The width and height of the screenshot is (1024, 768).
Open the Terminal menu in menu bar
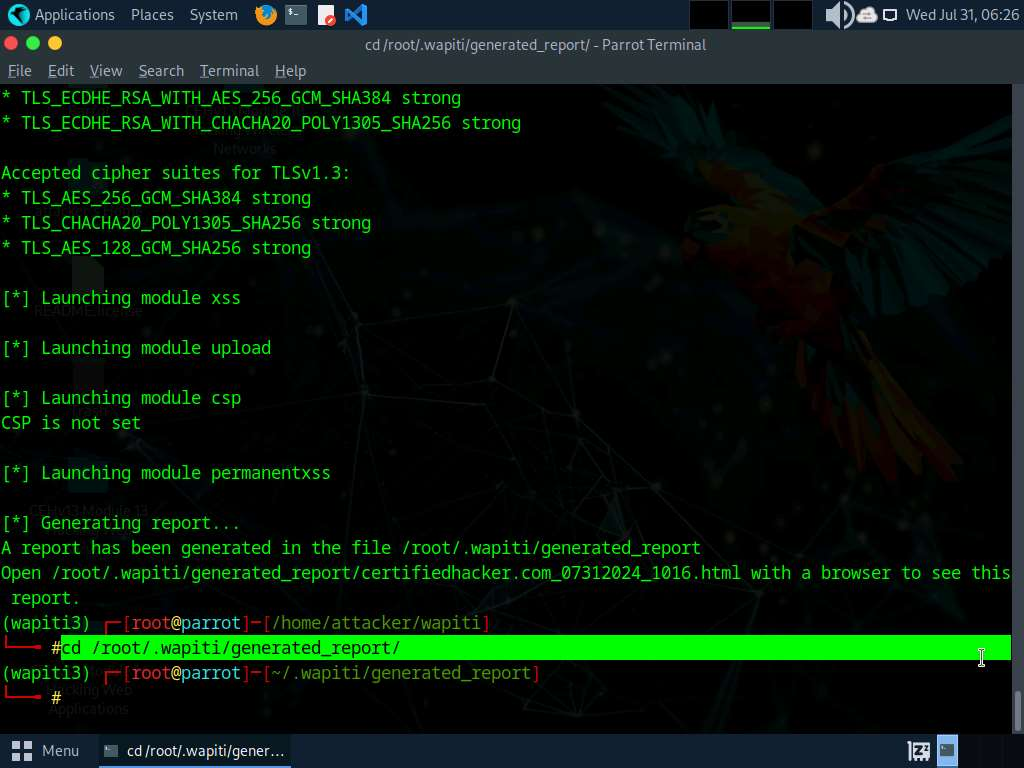(x=229, y=71)
